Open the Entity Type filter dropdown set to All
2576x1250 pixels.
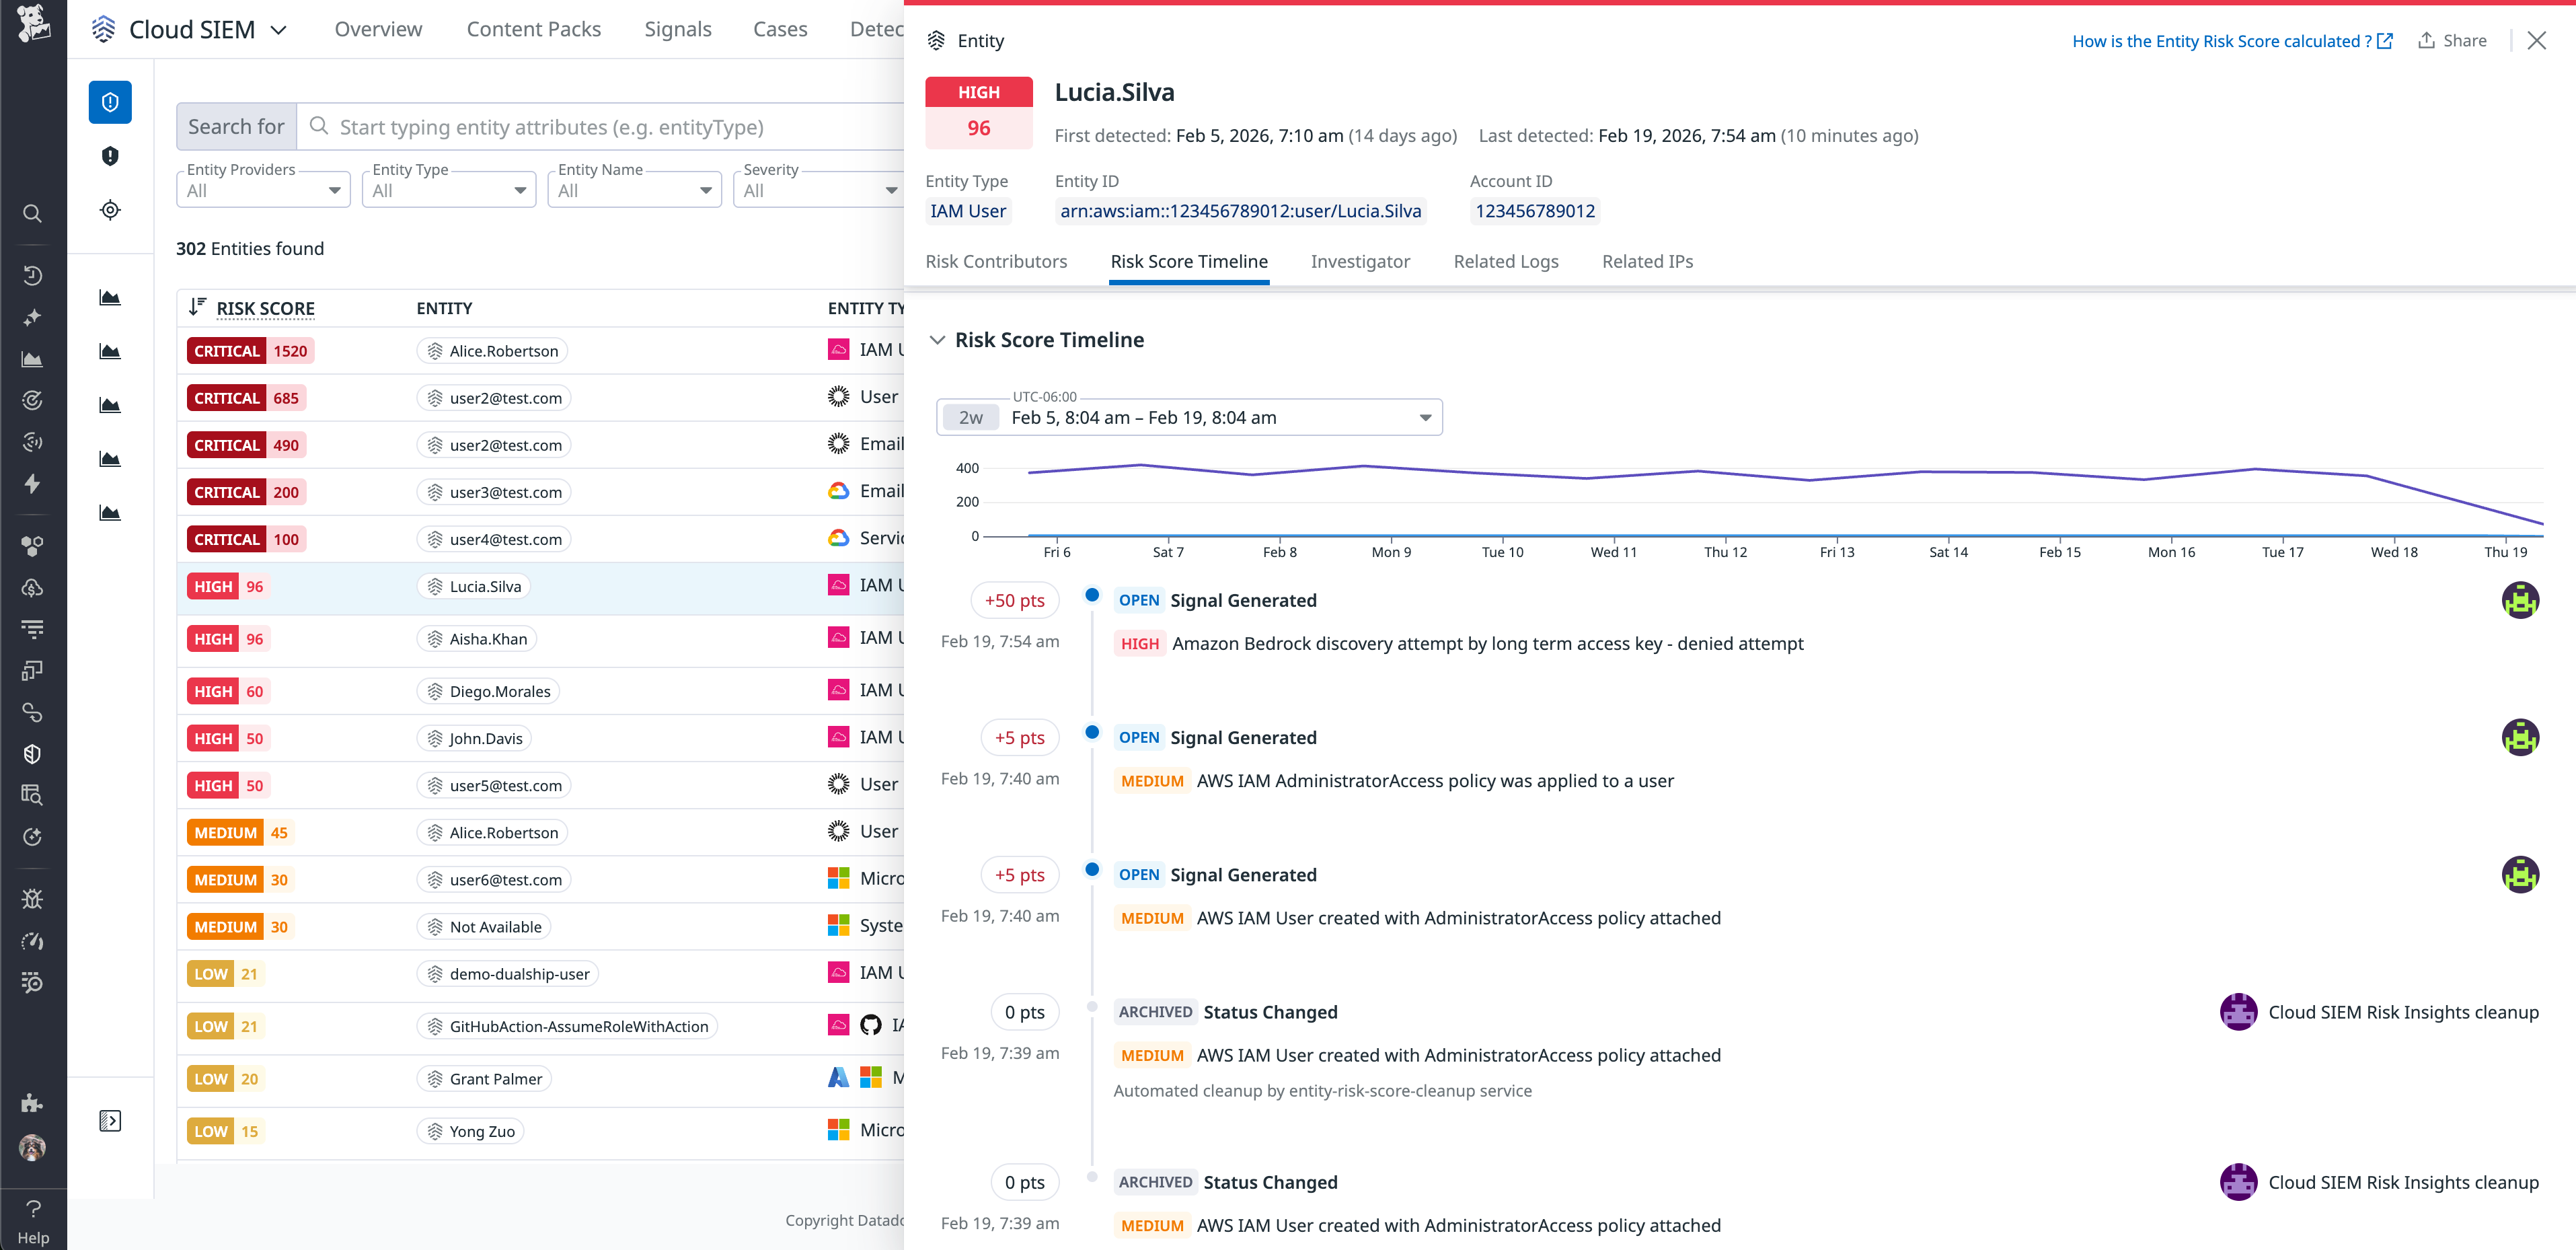click(448, 189)
